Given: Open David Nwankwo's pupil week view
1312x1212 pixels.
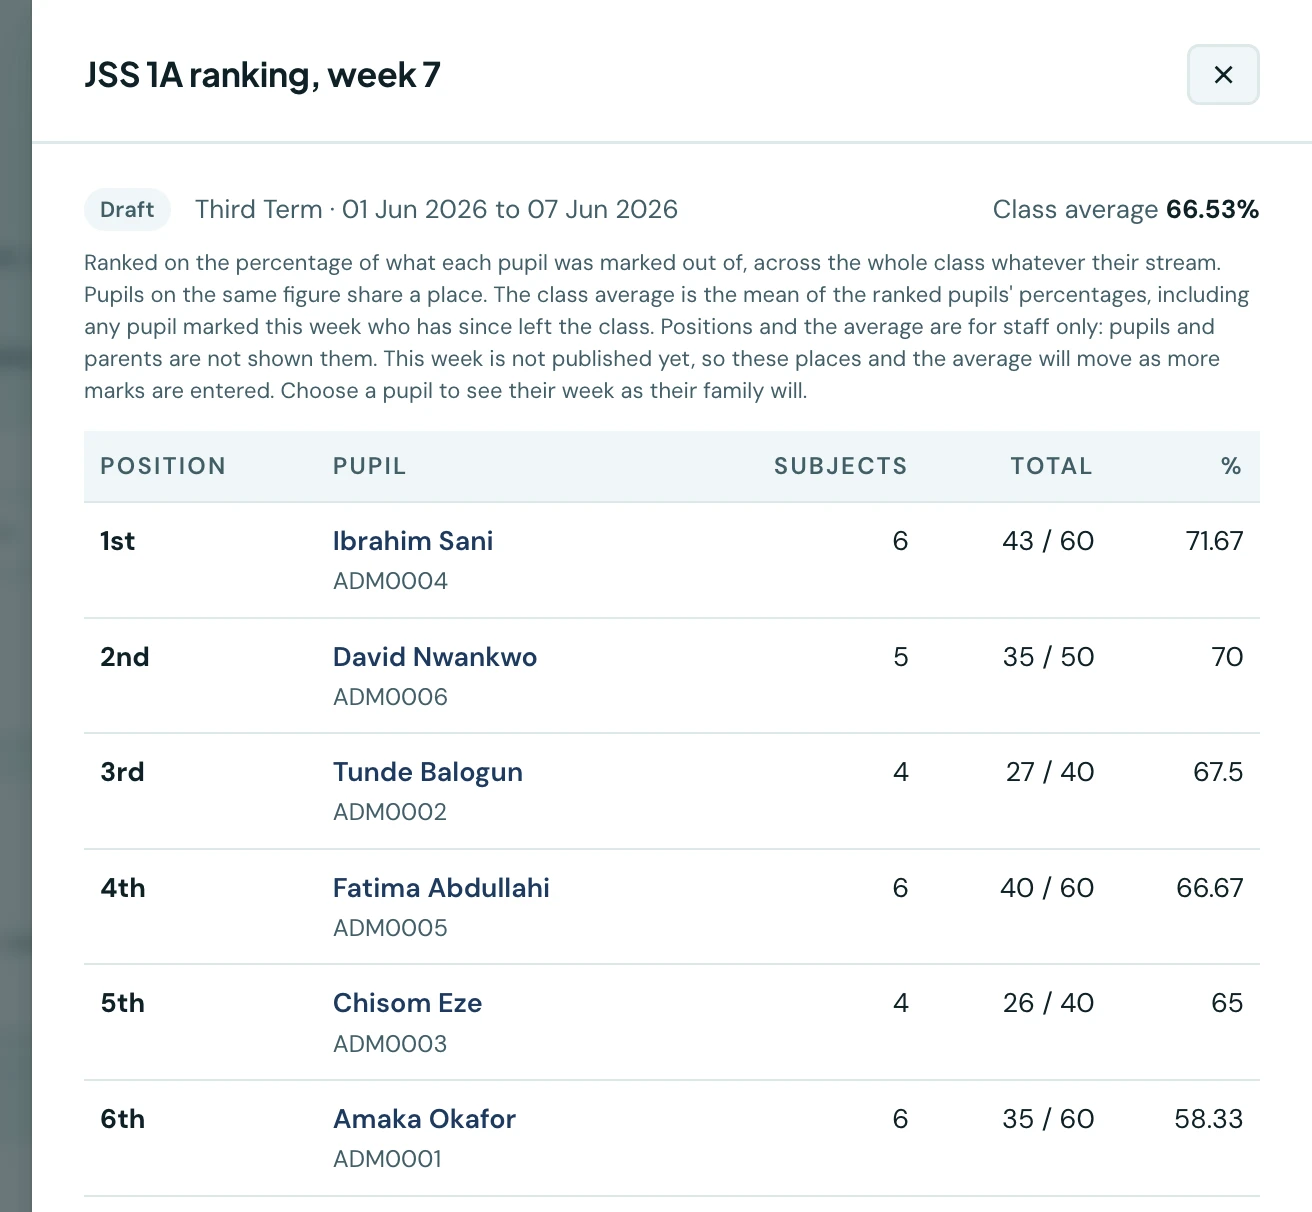Looking at the screenshot, I should pos(435,657).
